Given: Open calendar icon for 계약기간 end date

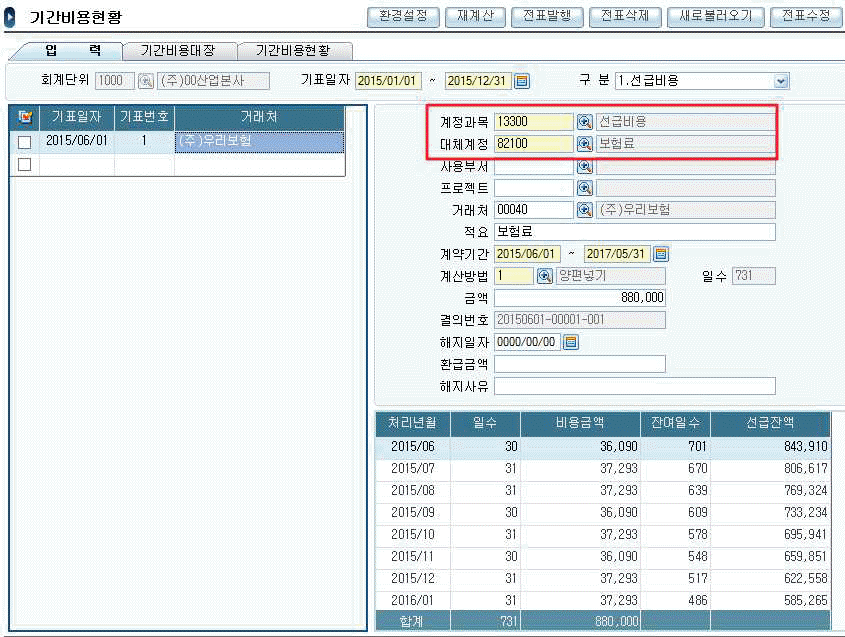Looking at the screenshot, I should tap(660, 254).
